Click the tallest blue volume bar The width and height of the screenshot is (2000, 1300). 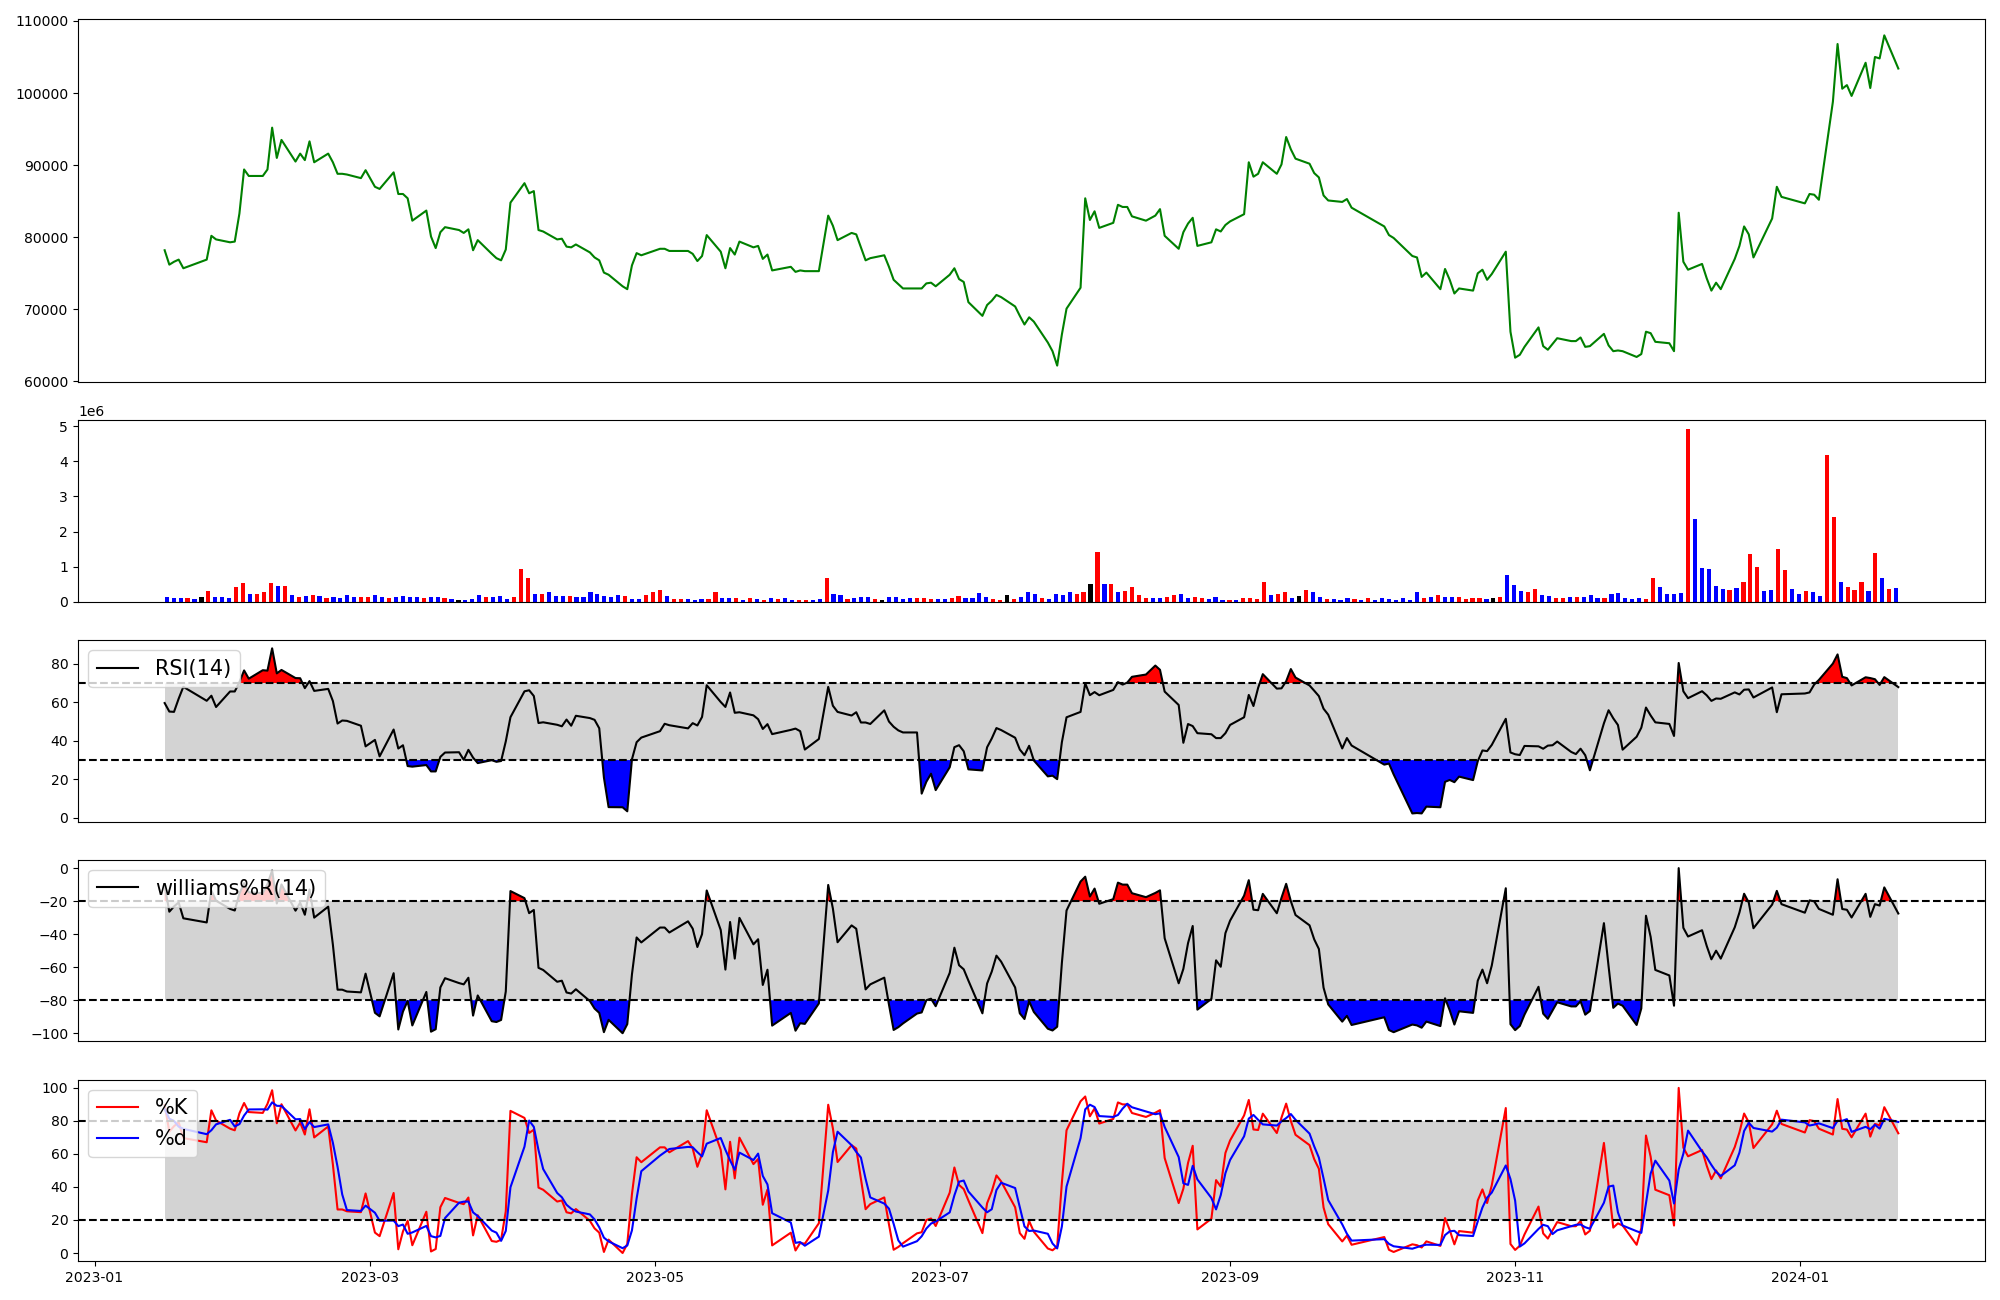click(x=1695, y=560)
